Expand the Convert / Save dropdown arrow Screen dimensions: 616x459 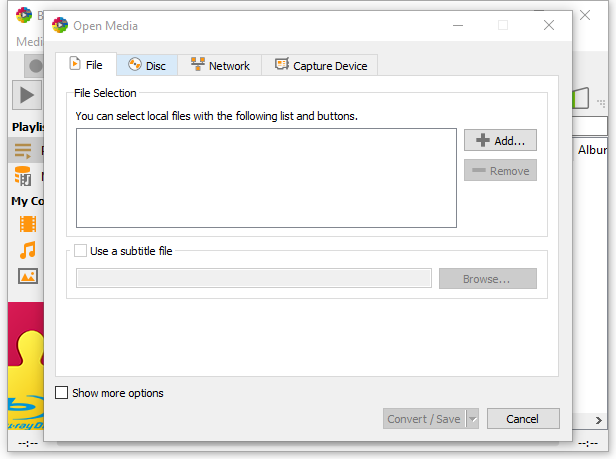point(473,419)
